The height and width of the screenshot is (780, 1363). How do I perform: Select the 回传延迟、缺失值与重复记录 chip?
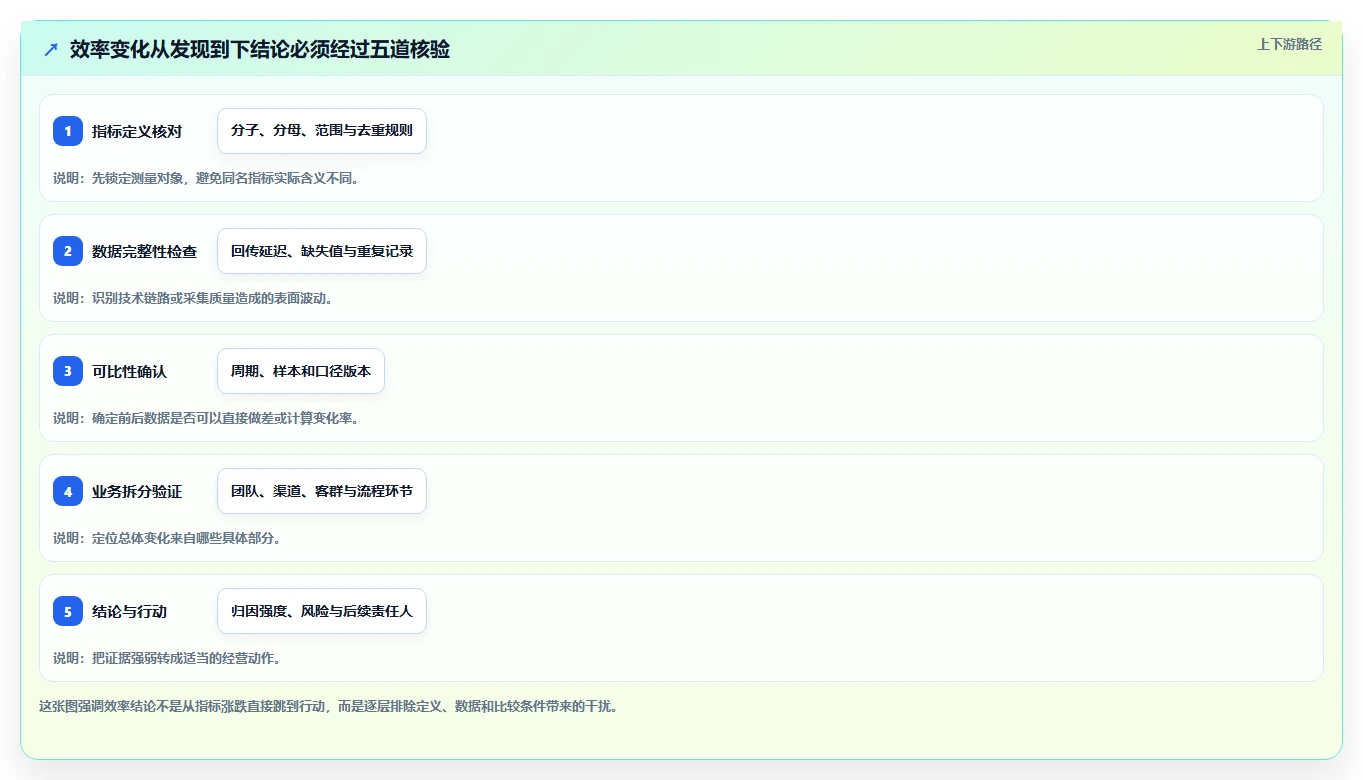tap(322, 251)
